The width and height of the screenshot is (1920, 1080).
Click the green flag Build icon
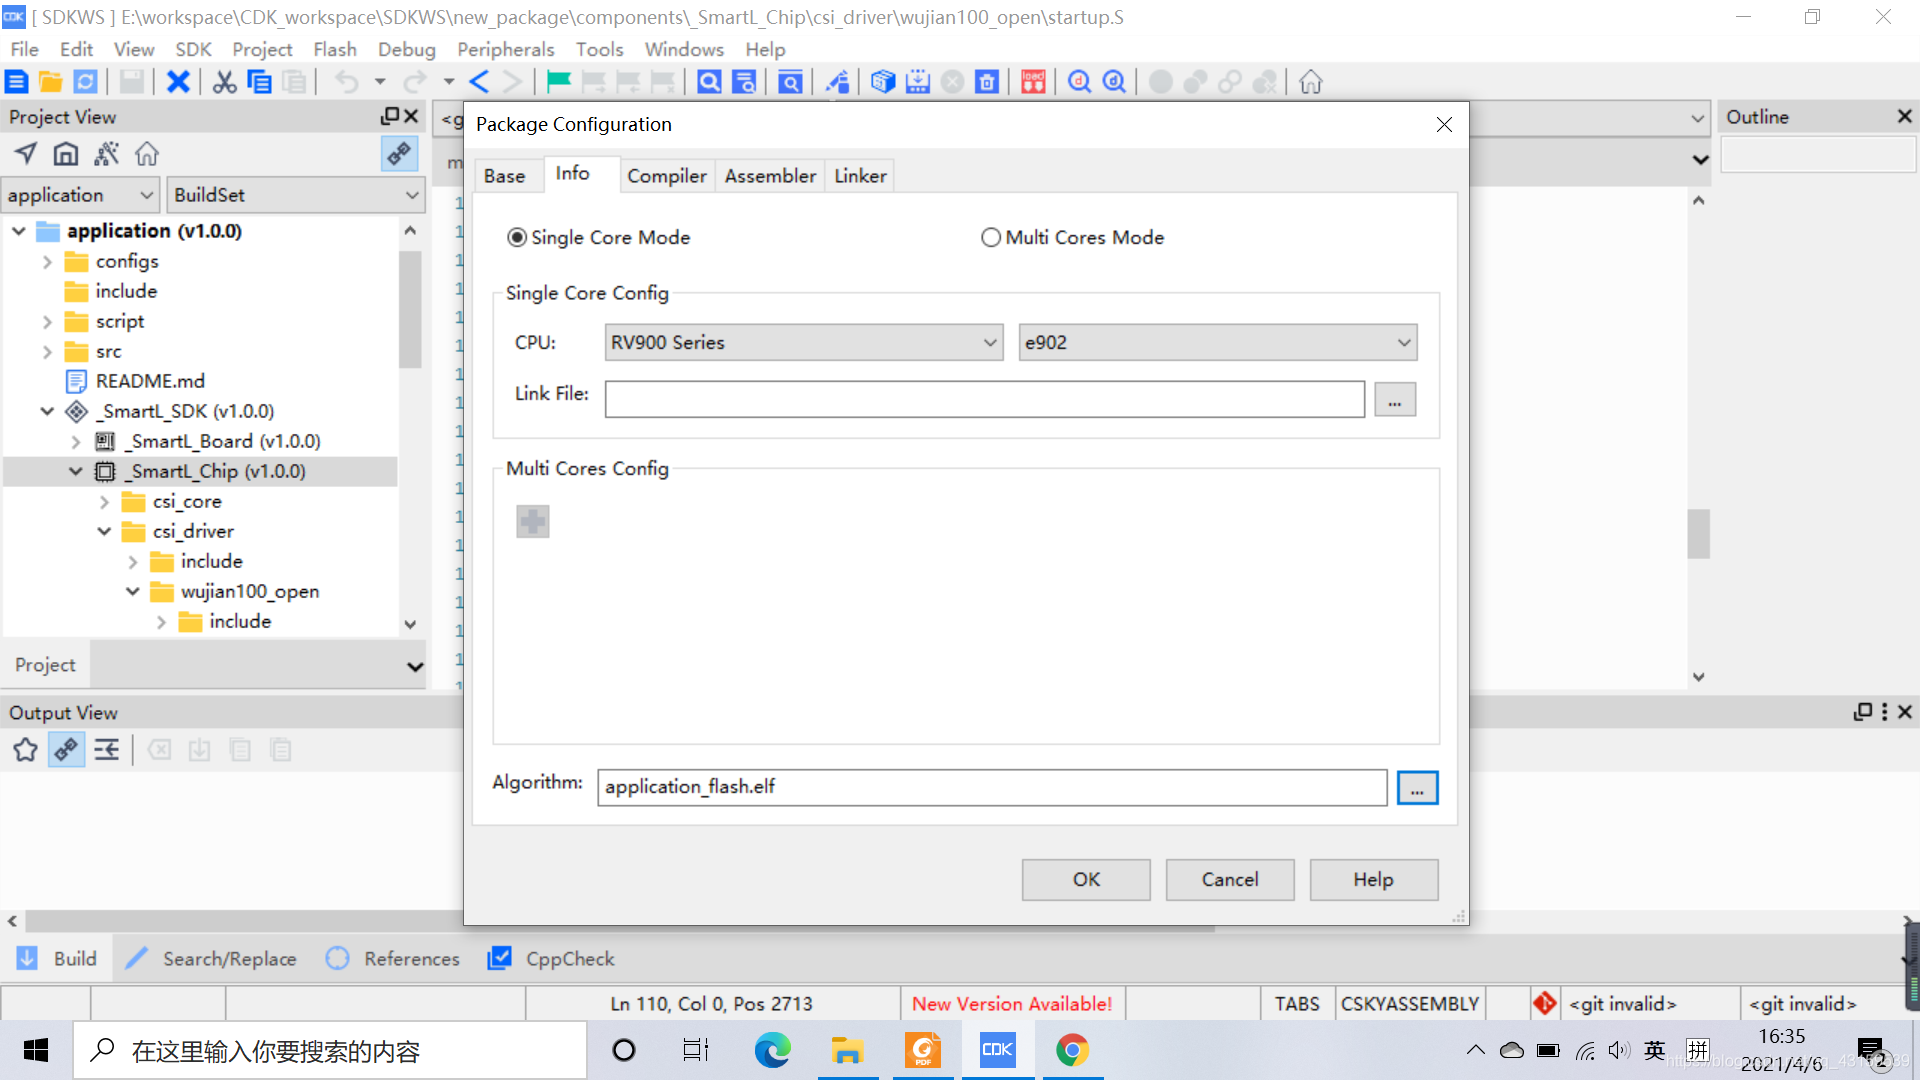point(559,82)
